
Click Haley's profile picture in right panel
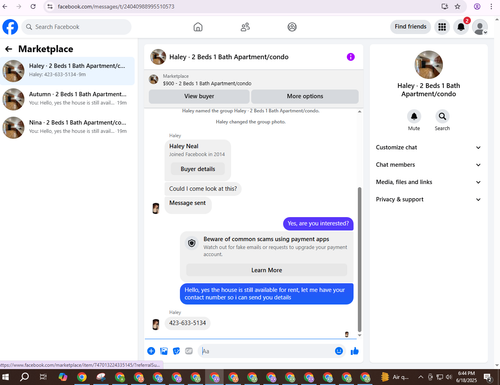(429, 65)
